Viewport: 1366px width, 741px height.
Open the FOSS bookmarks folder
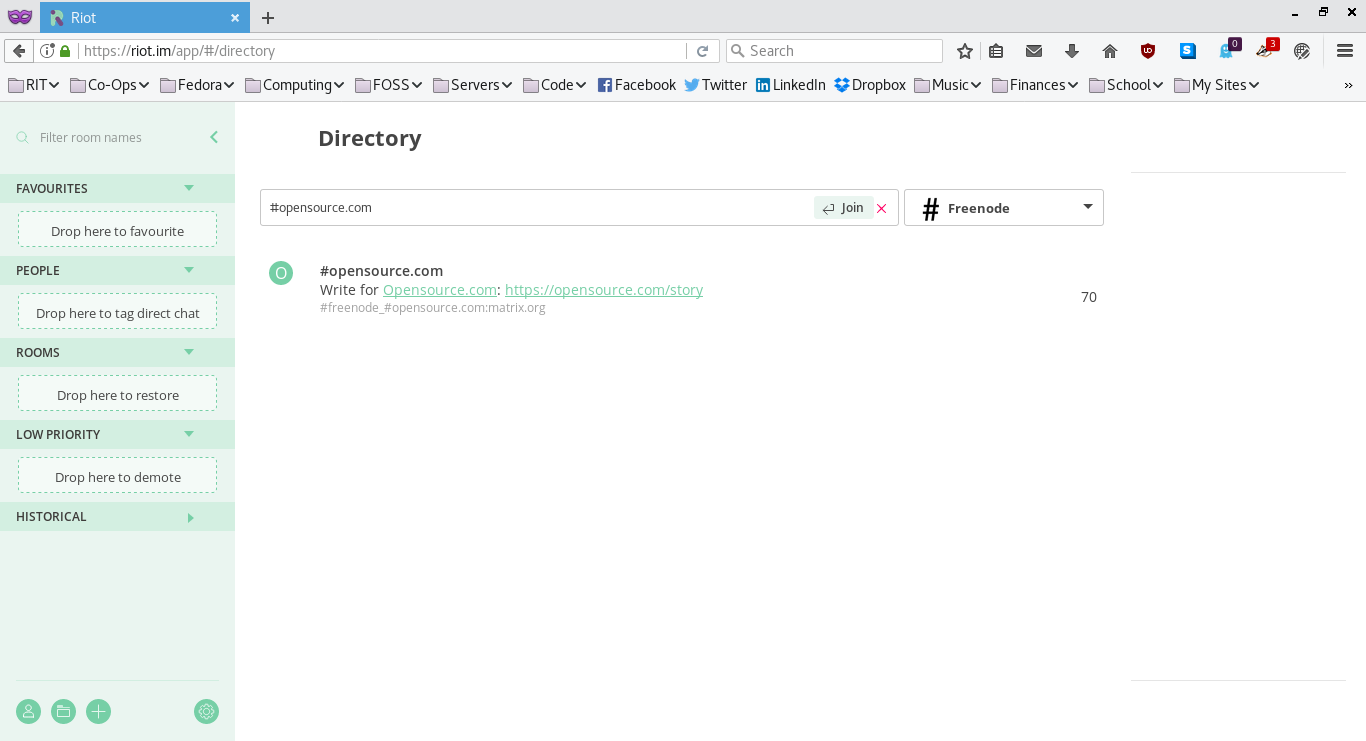[389, 85]
